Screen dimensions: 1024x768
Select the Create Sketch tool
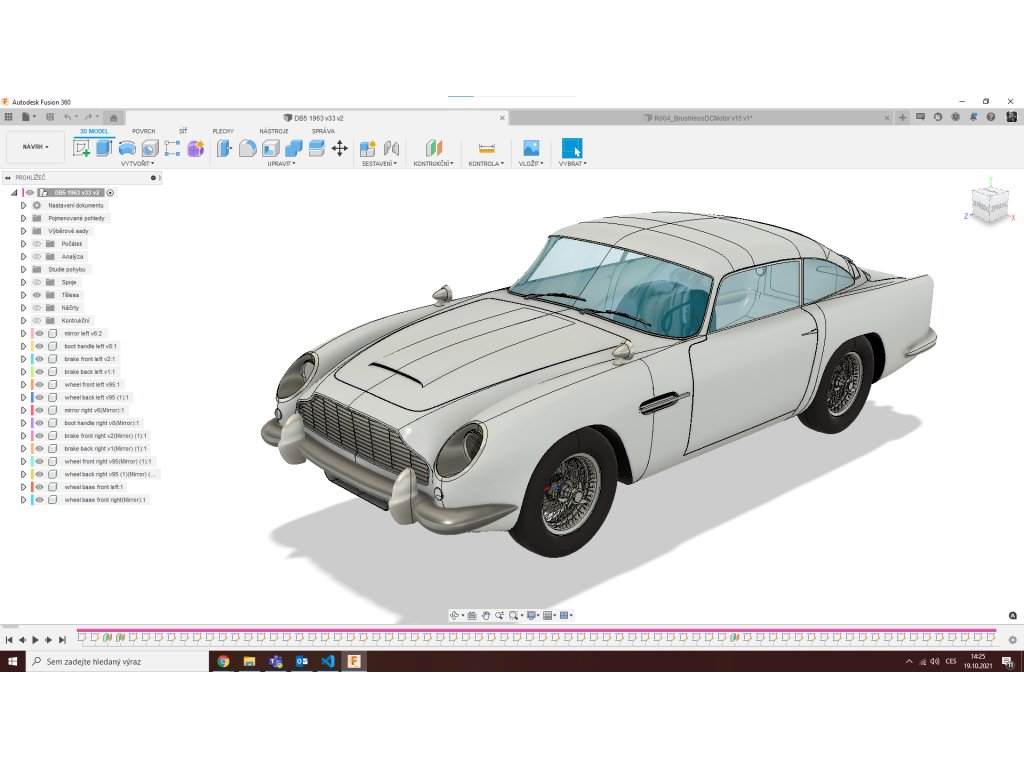(x=82, y=148)
